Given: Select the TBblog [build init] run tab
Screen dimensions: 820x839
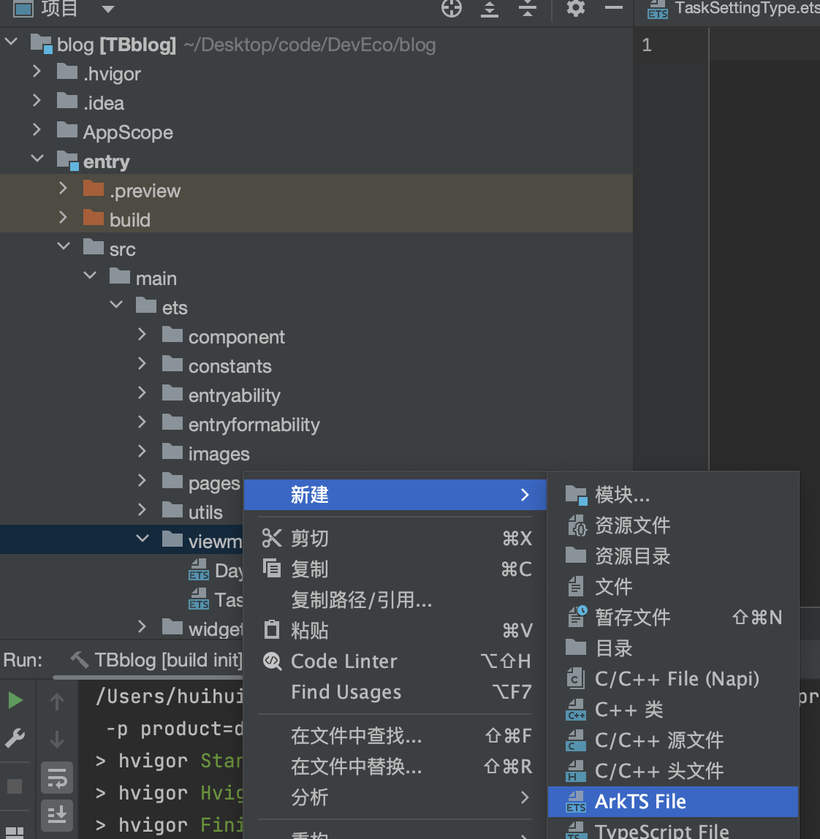Looking at the screenshot, I should pos(167,660).
